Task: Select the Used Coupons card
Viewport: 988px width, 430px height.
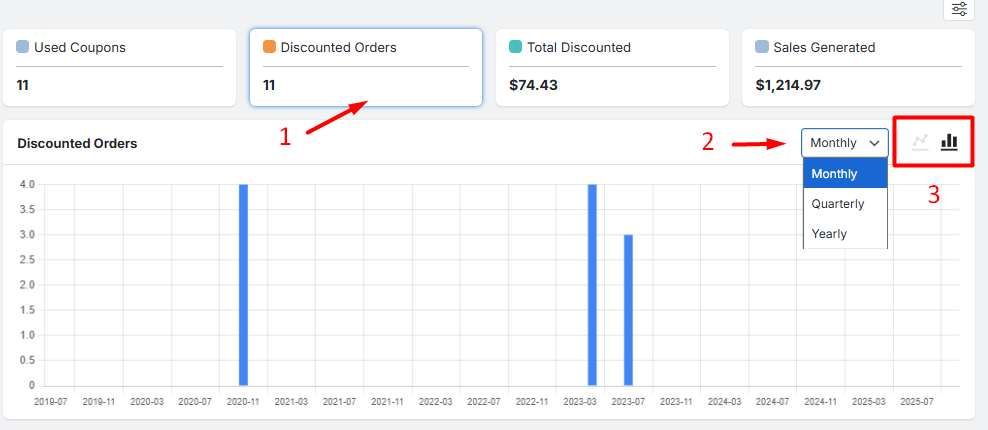Action: pyautogui.click(x=119, y=67)
